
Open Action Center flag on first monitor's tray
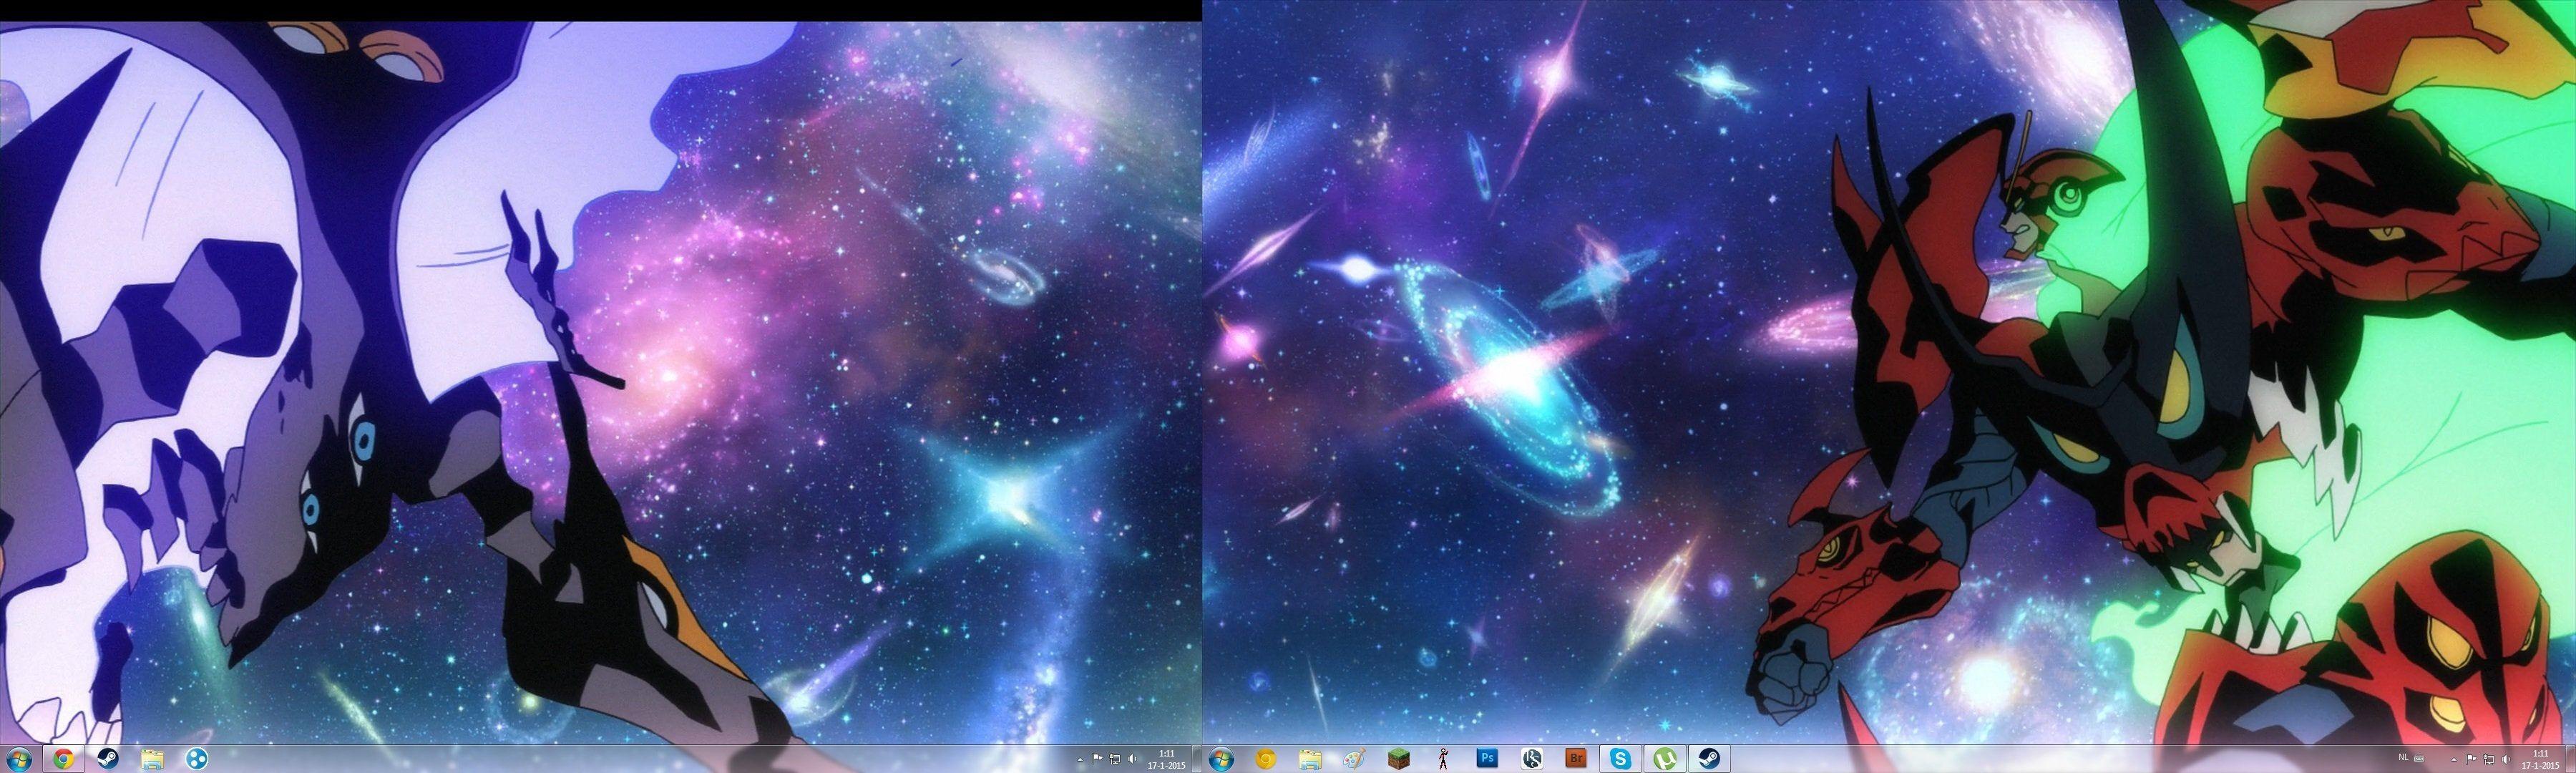pos(1098,759)
